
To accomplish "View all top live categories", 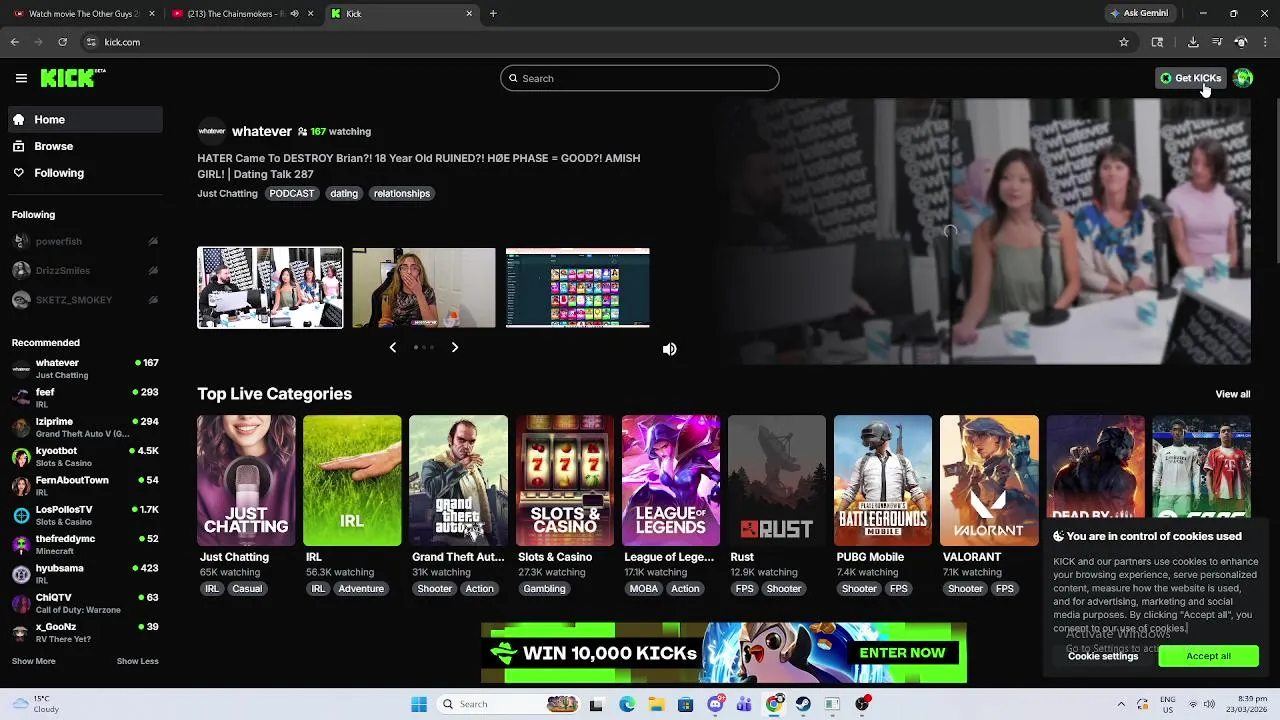I will click(1232, 394).
